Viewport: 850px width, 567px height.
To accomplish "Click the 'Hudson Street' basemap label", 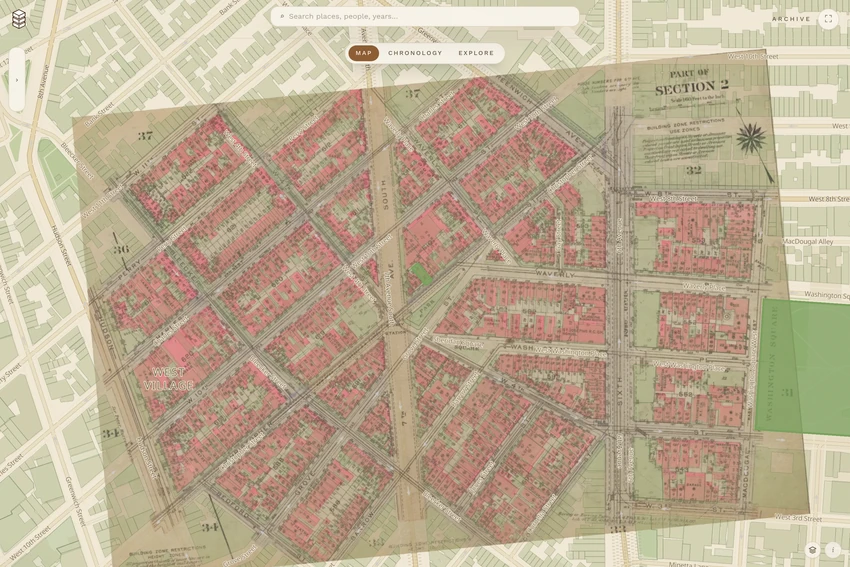I will (x=62, y=246).
